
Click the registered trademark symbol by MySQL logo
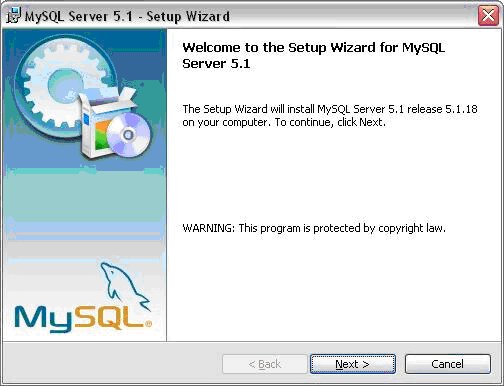[149, 323]
